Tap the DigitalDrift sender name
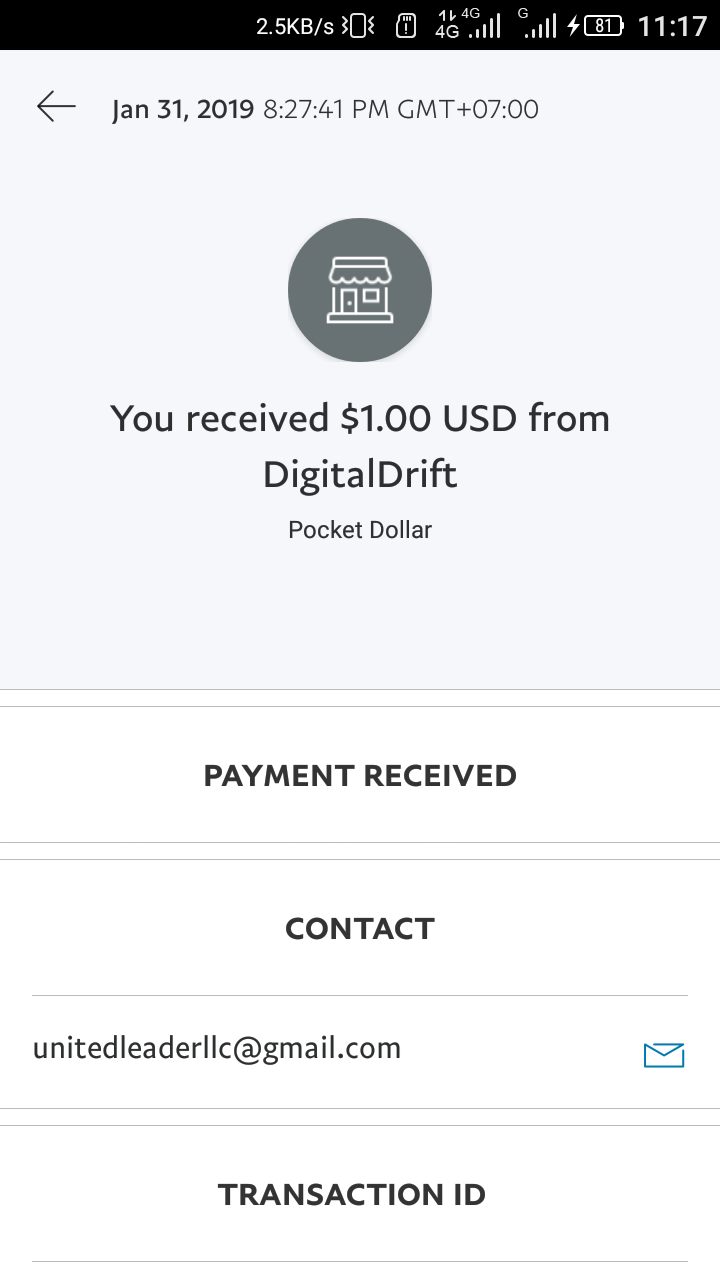Screen dimensions: 720x1280 point(360,474)
